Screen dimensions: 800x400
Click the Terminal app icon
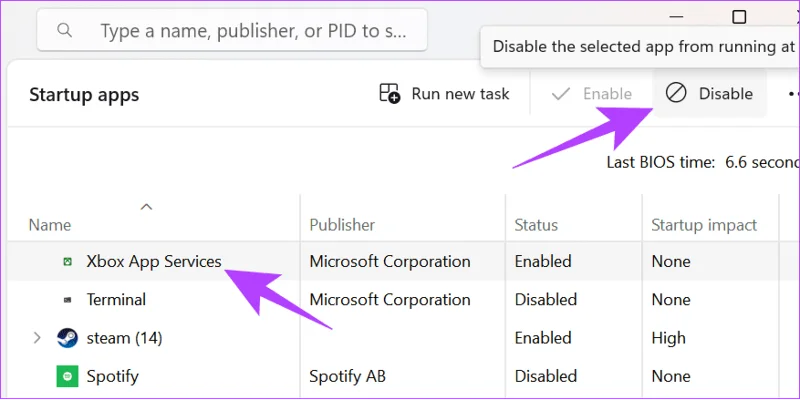[67, 300]
